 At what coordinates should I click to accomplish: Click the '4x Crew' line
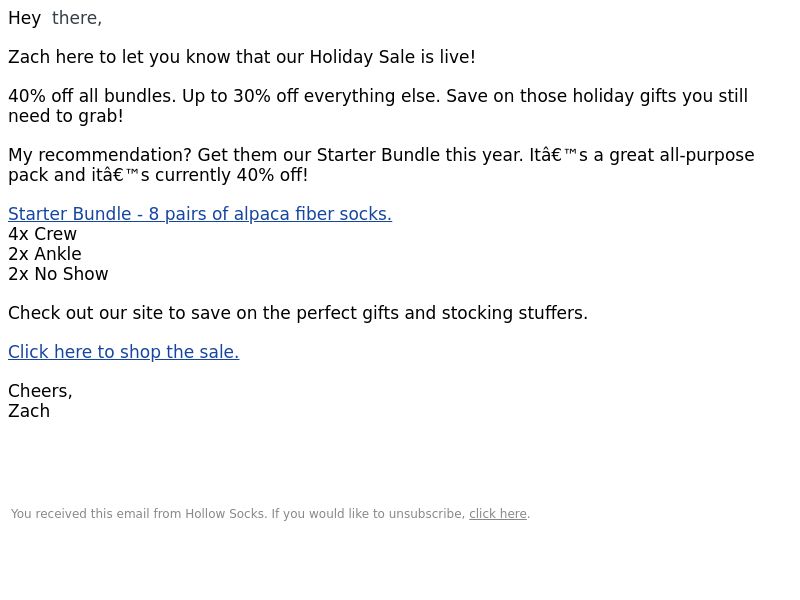[x=42, y=234]
